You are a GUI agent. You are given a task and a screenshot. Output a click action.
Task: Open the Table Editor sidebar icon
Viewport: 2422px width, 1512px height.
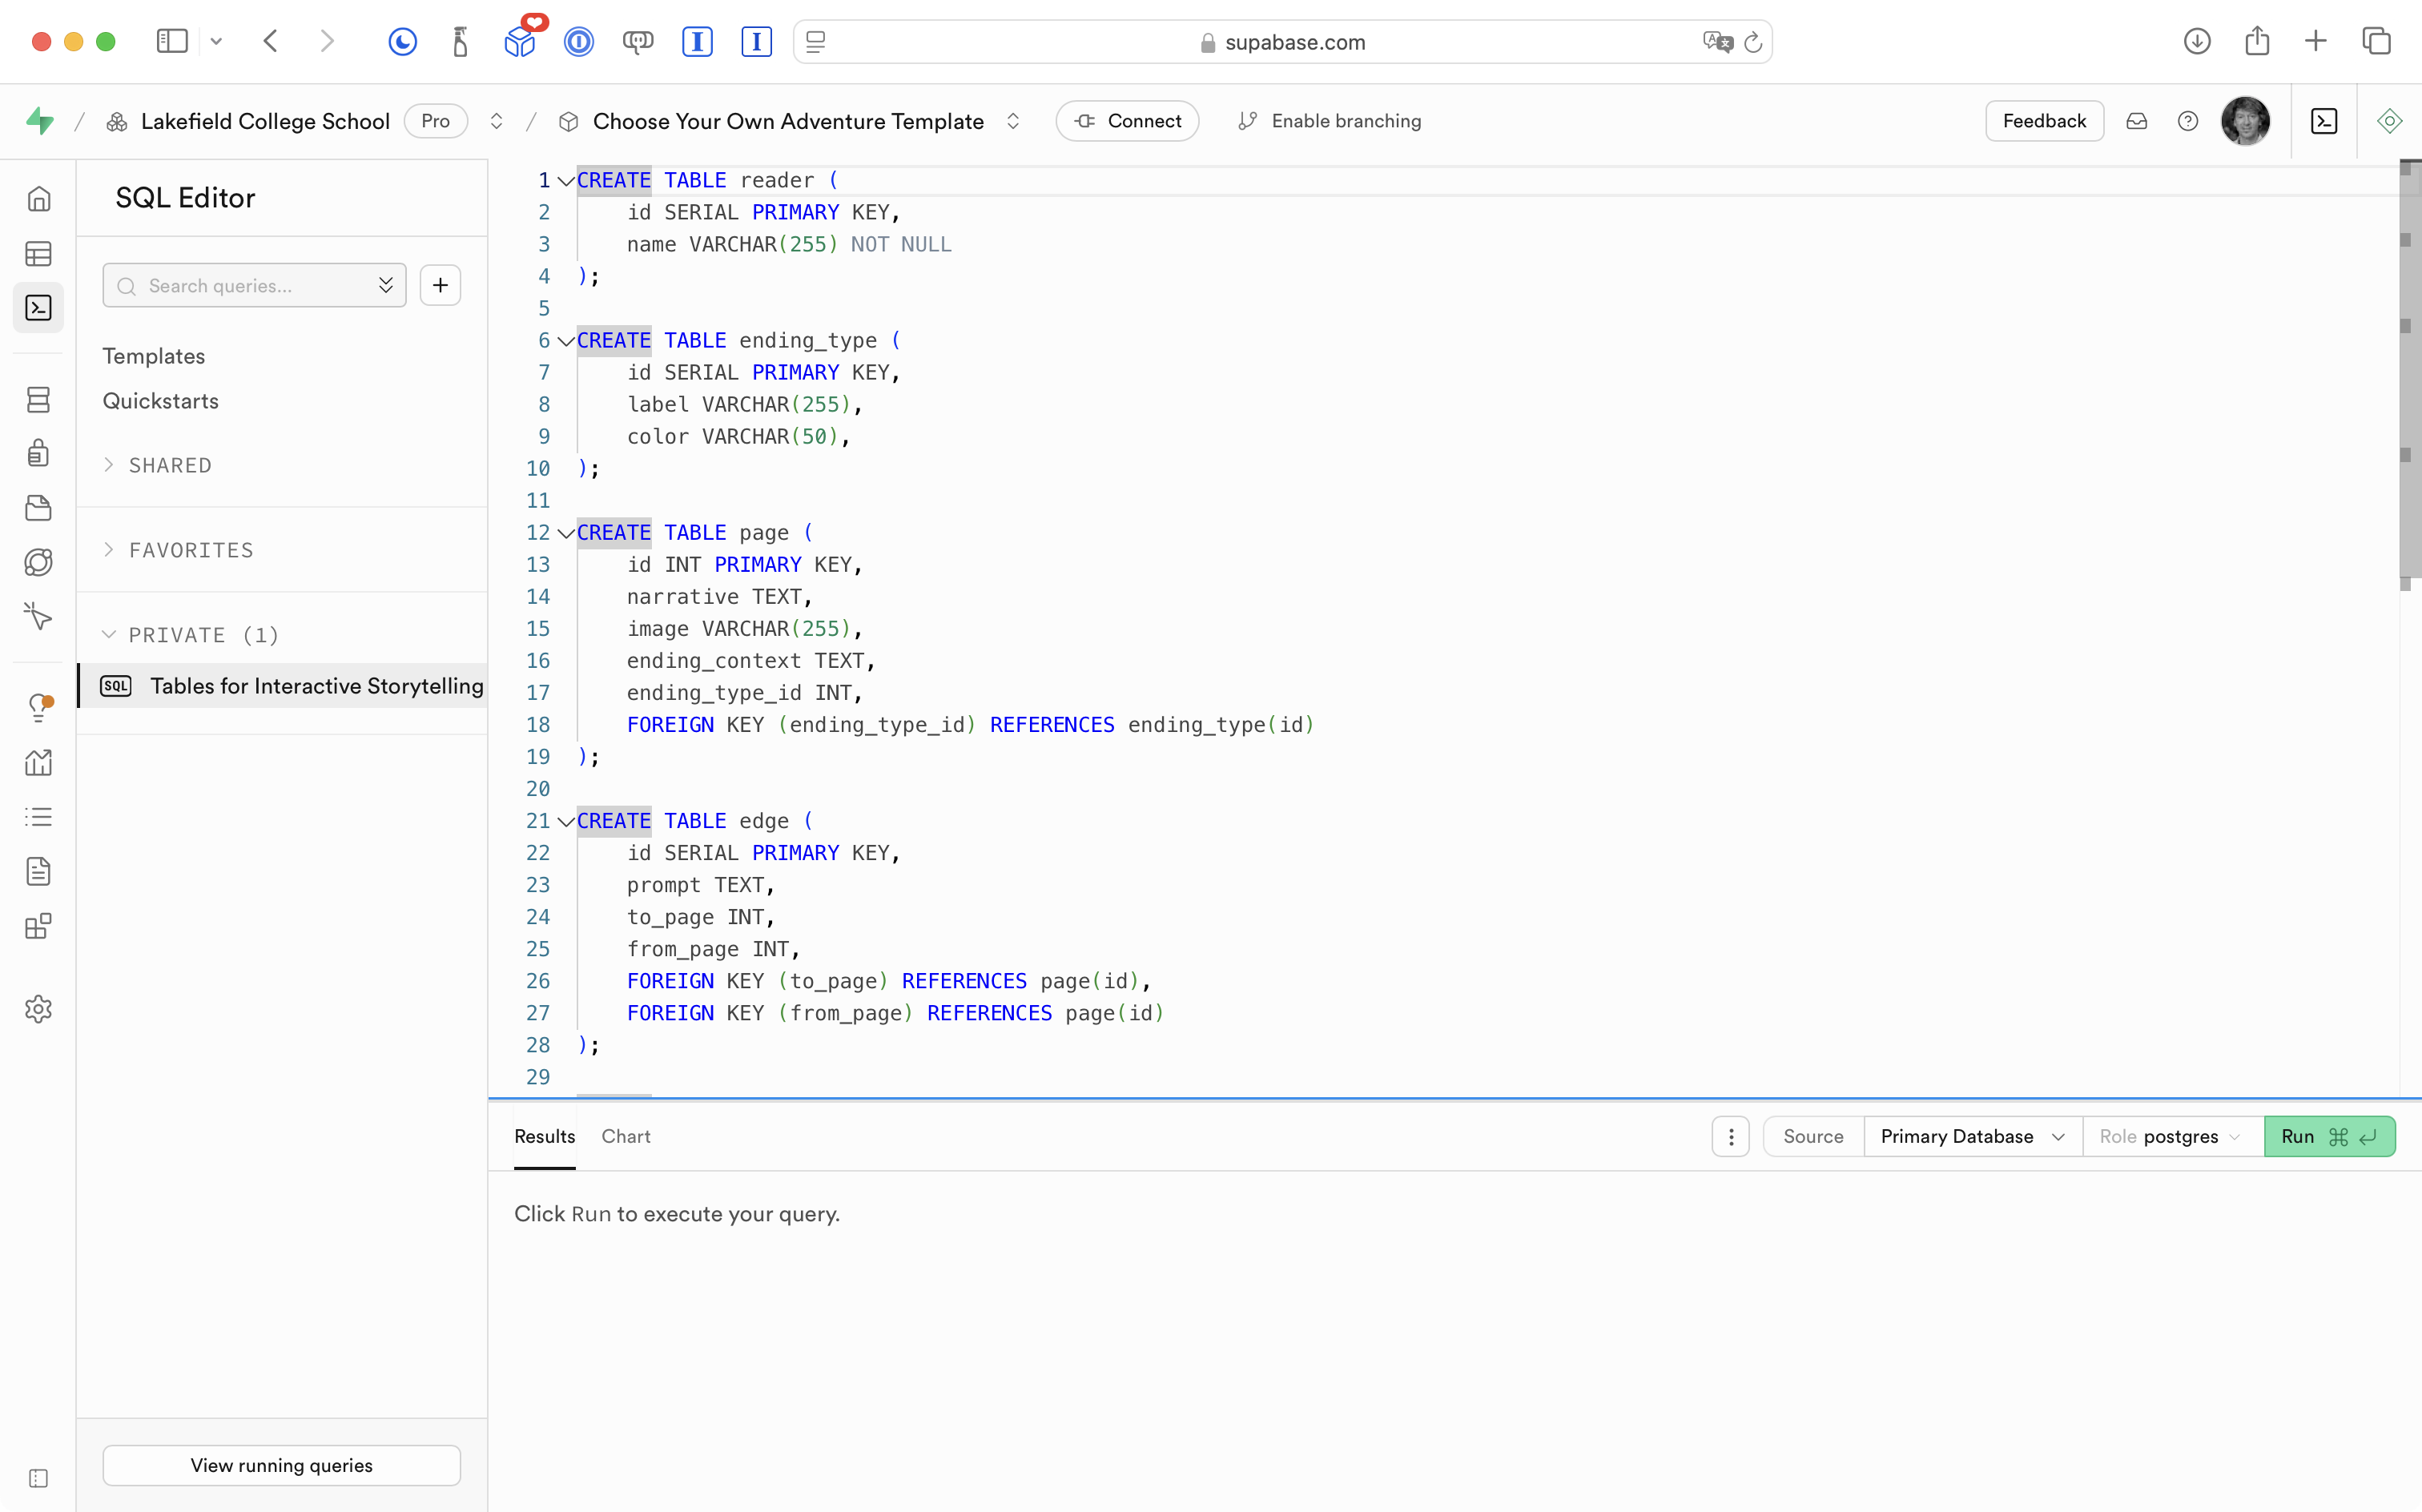[x=38, y=254]
